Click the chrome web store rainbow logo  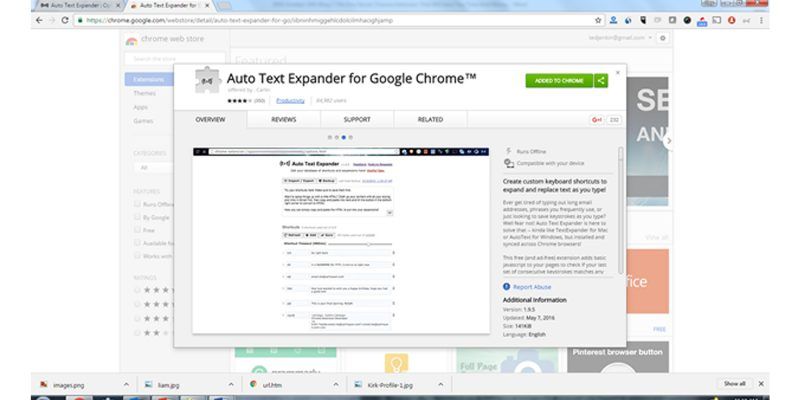click(131, 40)
